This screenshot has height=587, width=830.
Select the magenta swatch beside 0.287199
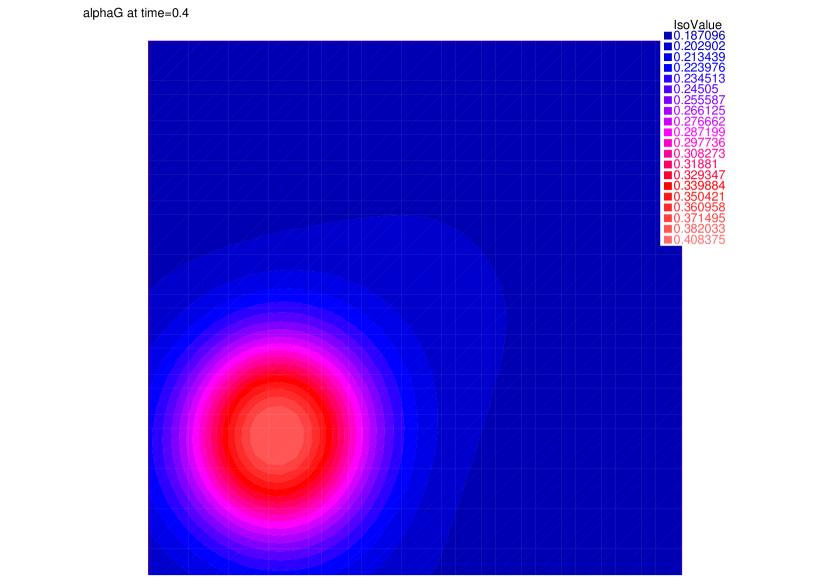(668, 132)
